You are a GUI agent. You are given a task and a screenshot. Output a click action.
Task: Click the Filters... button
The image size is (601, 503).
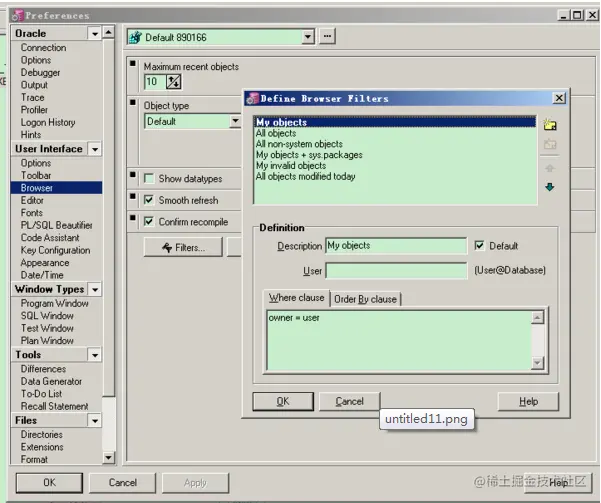[183, 247]
